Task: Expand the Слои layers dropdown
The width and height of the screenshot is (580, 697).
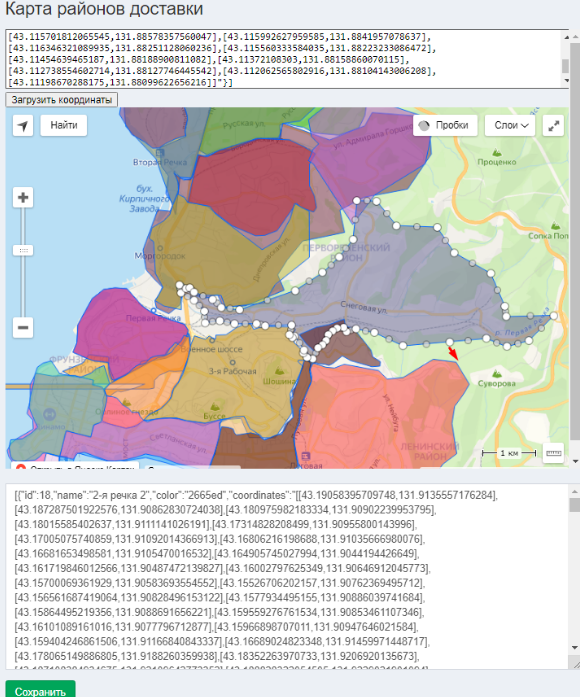Action: coord(511,126)
